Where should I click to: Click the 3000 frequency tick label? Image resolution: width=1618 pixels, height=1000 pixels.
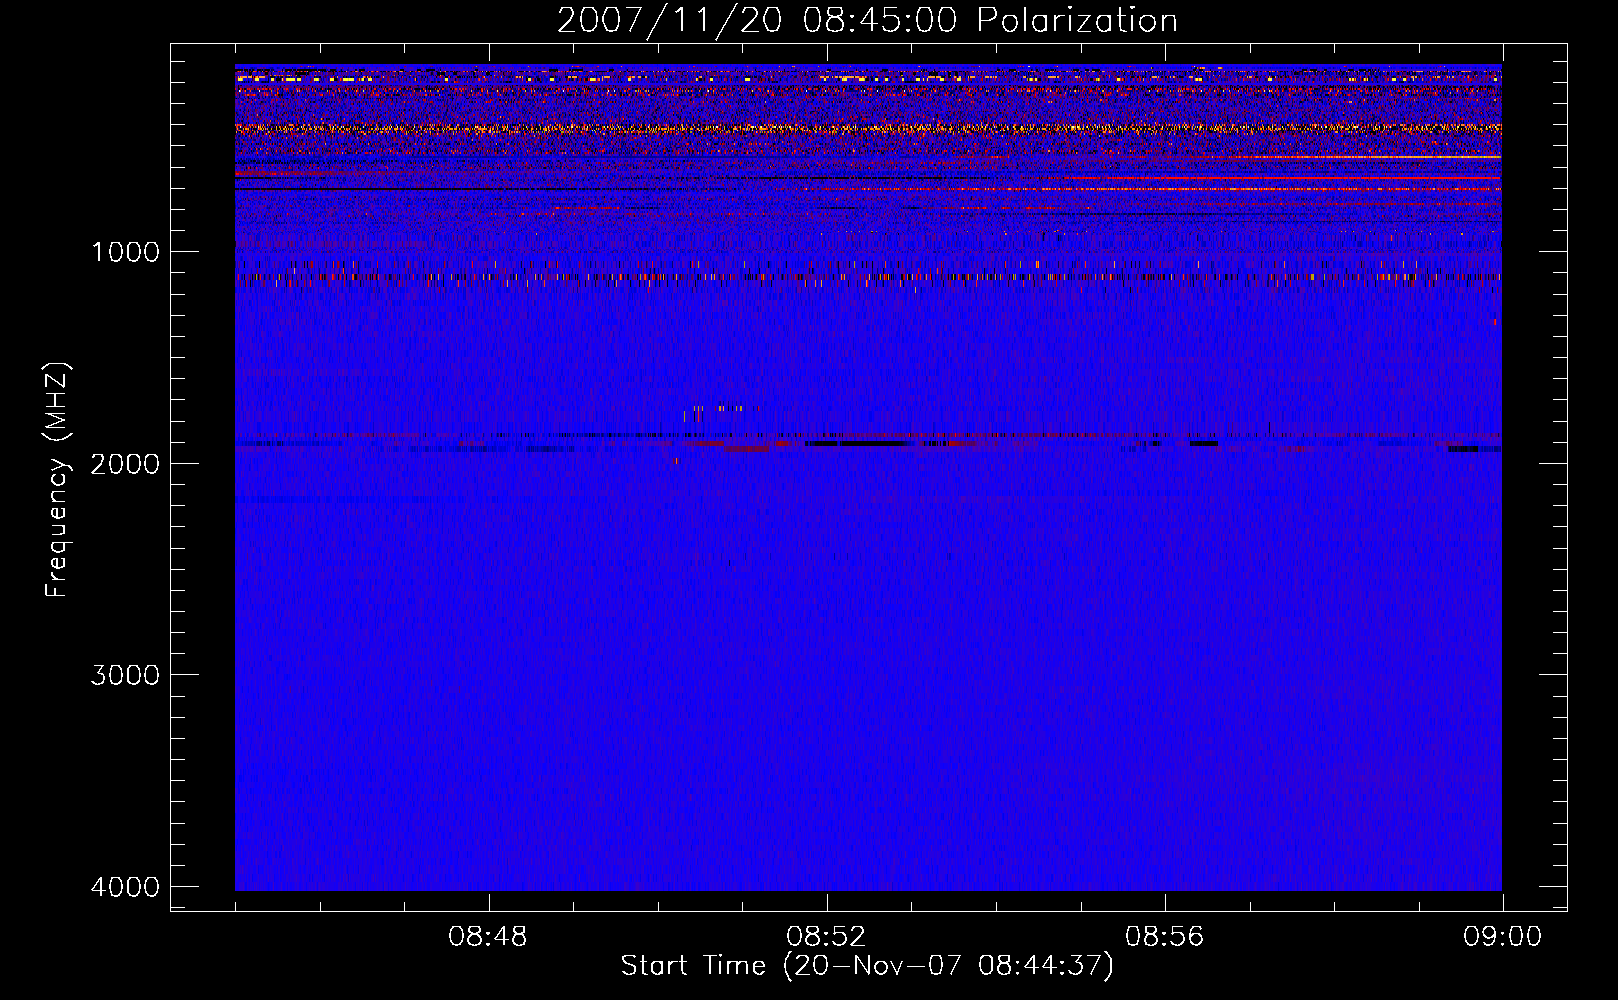click(125, 675)
